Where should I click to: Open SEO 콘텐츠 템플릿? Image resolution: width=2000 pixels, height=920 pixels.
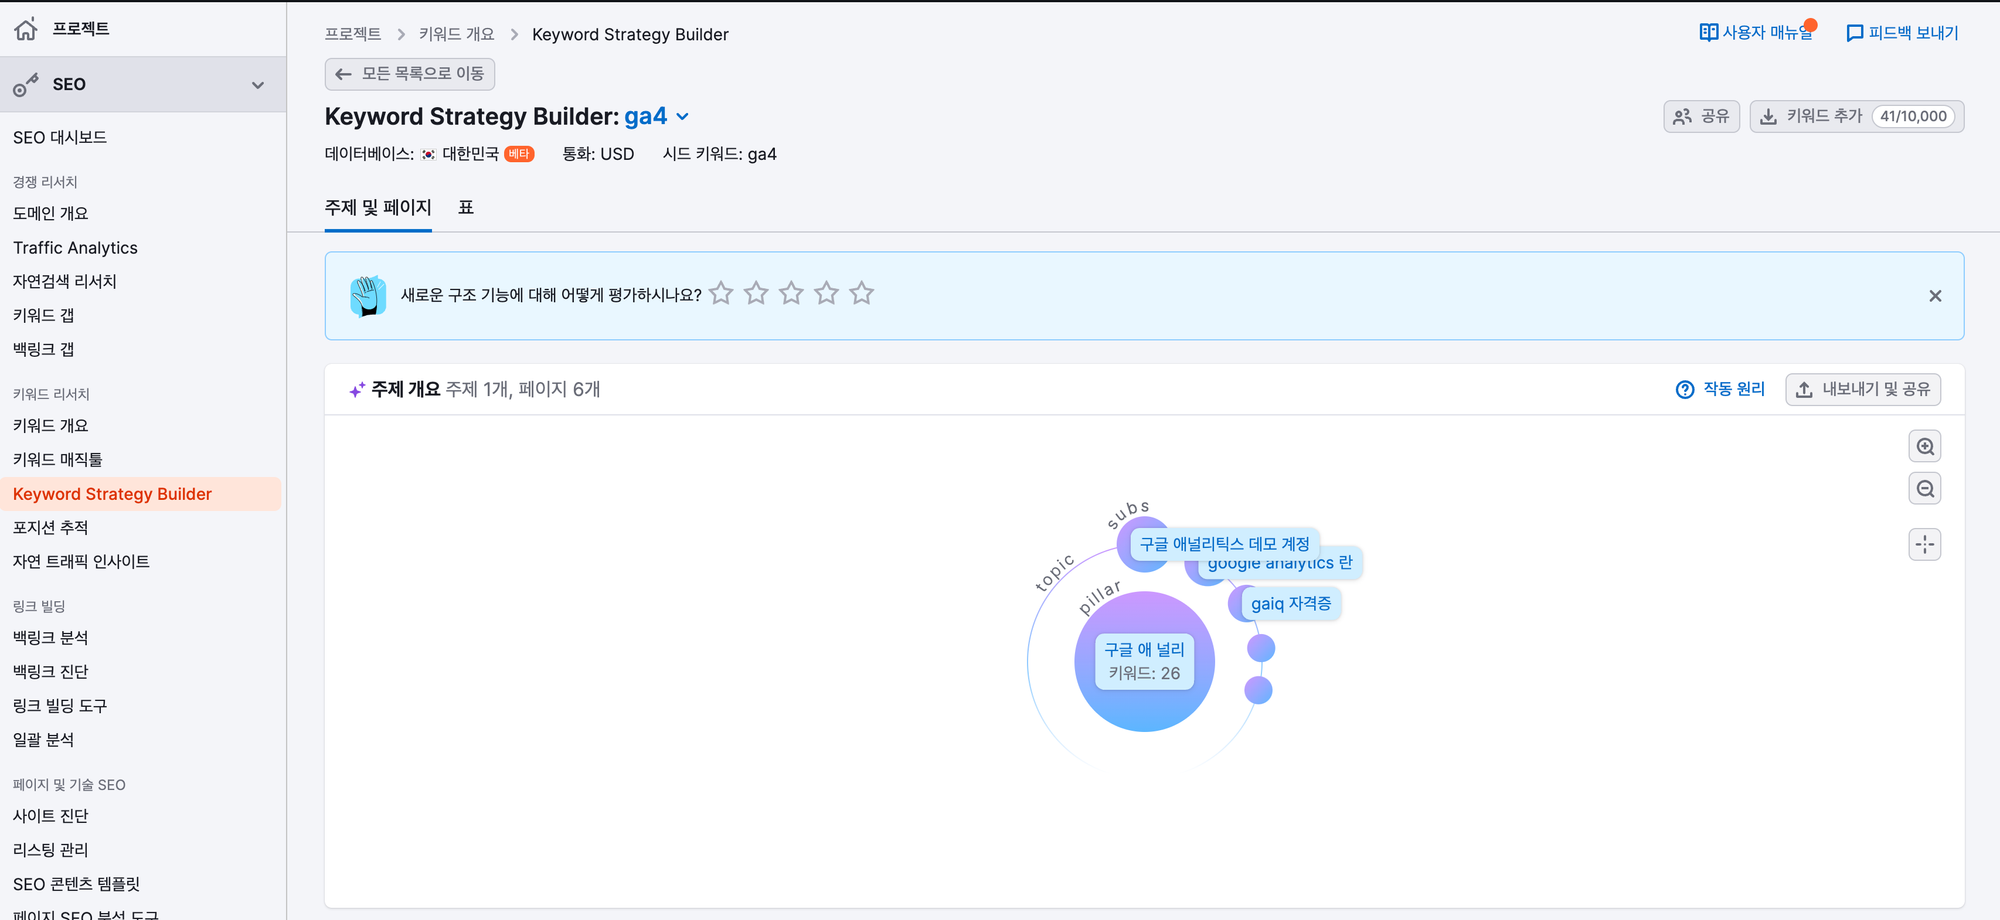tap(77, 884)
